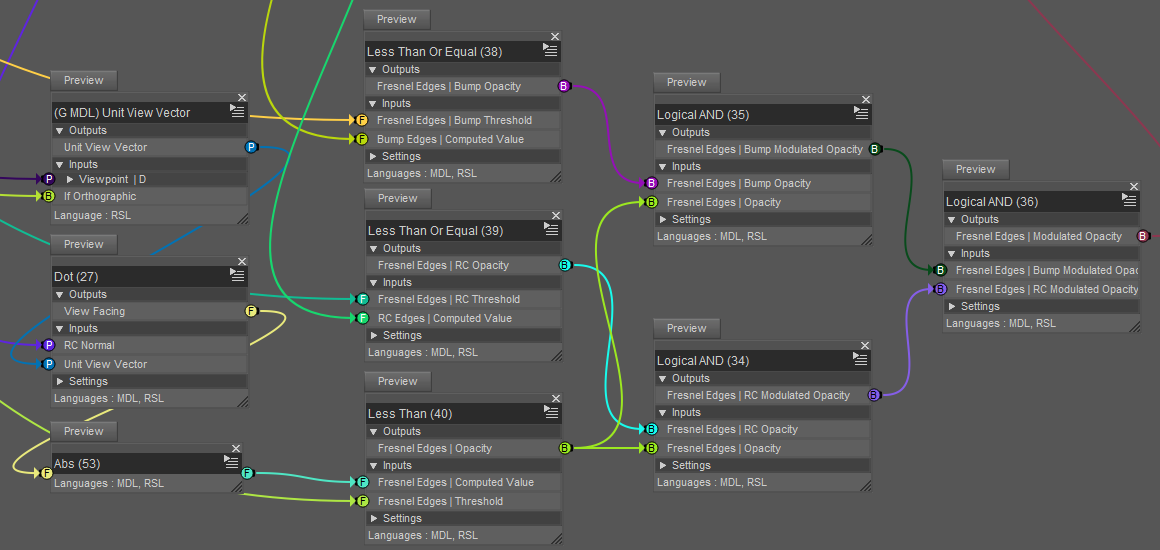Image resolution: width=1160 pixels, height=550 pixels.
Task: Close the Dot (27) brick
Action: pos(242,261)
